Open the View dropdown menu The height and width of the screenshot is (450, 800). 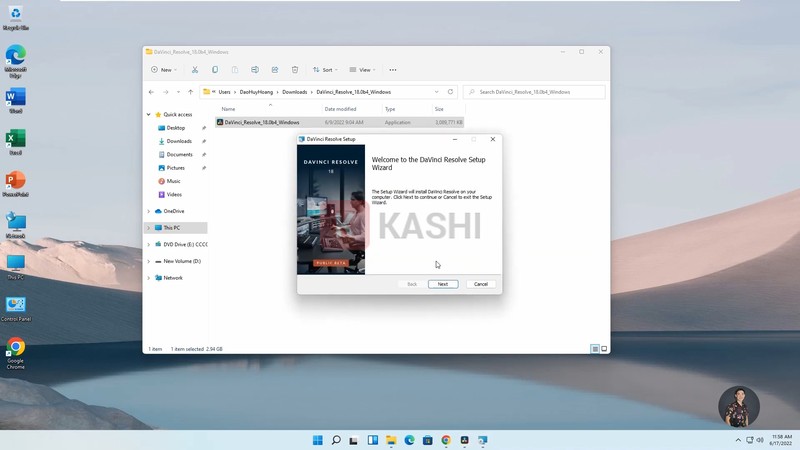click(x=363, y=70)
